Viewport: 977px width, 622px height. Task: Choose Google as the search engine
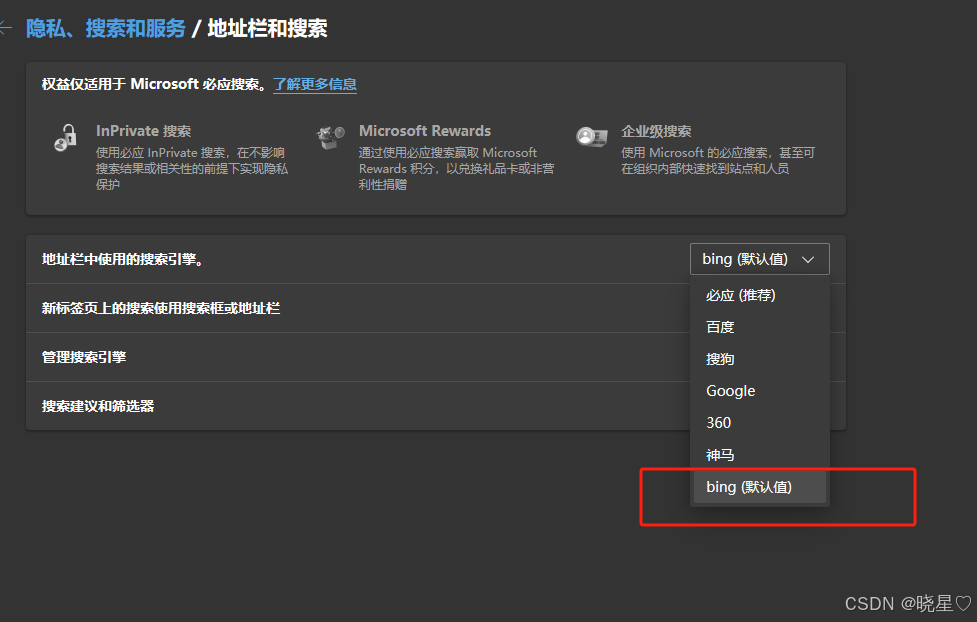click(x=760, y=391)
